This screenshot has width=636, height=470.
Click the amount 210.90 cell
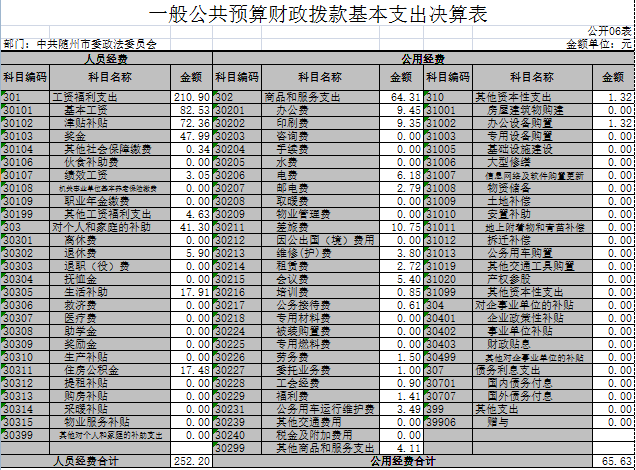click(x=190, y=97)
